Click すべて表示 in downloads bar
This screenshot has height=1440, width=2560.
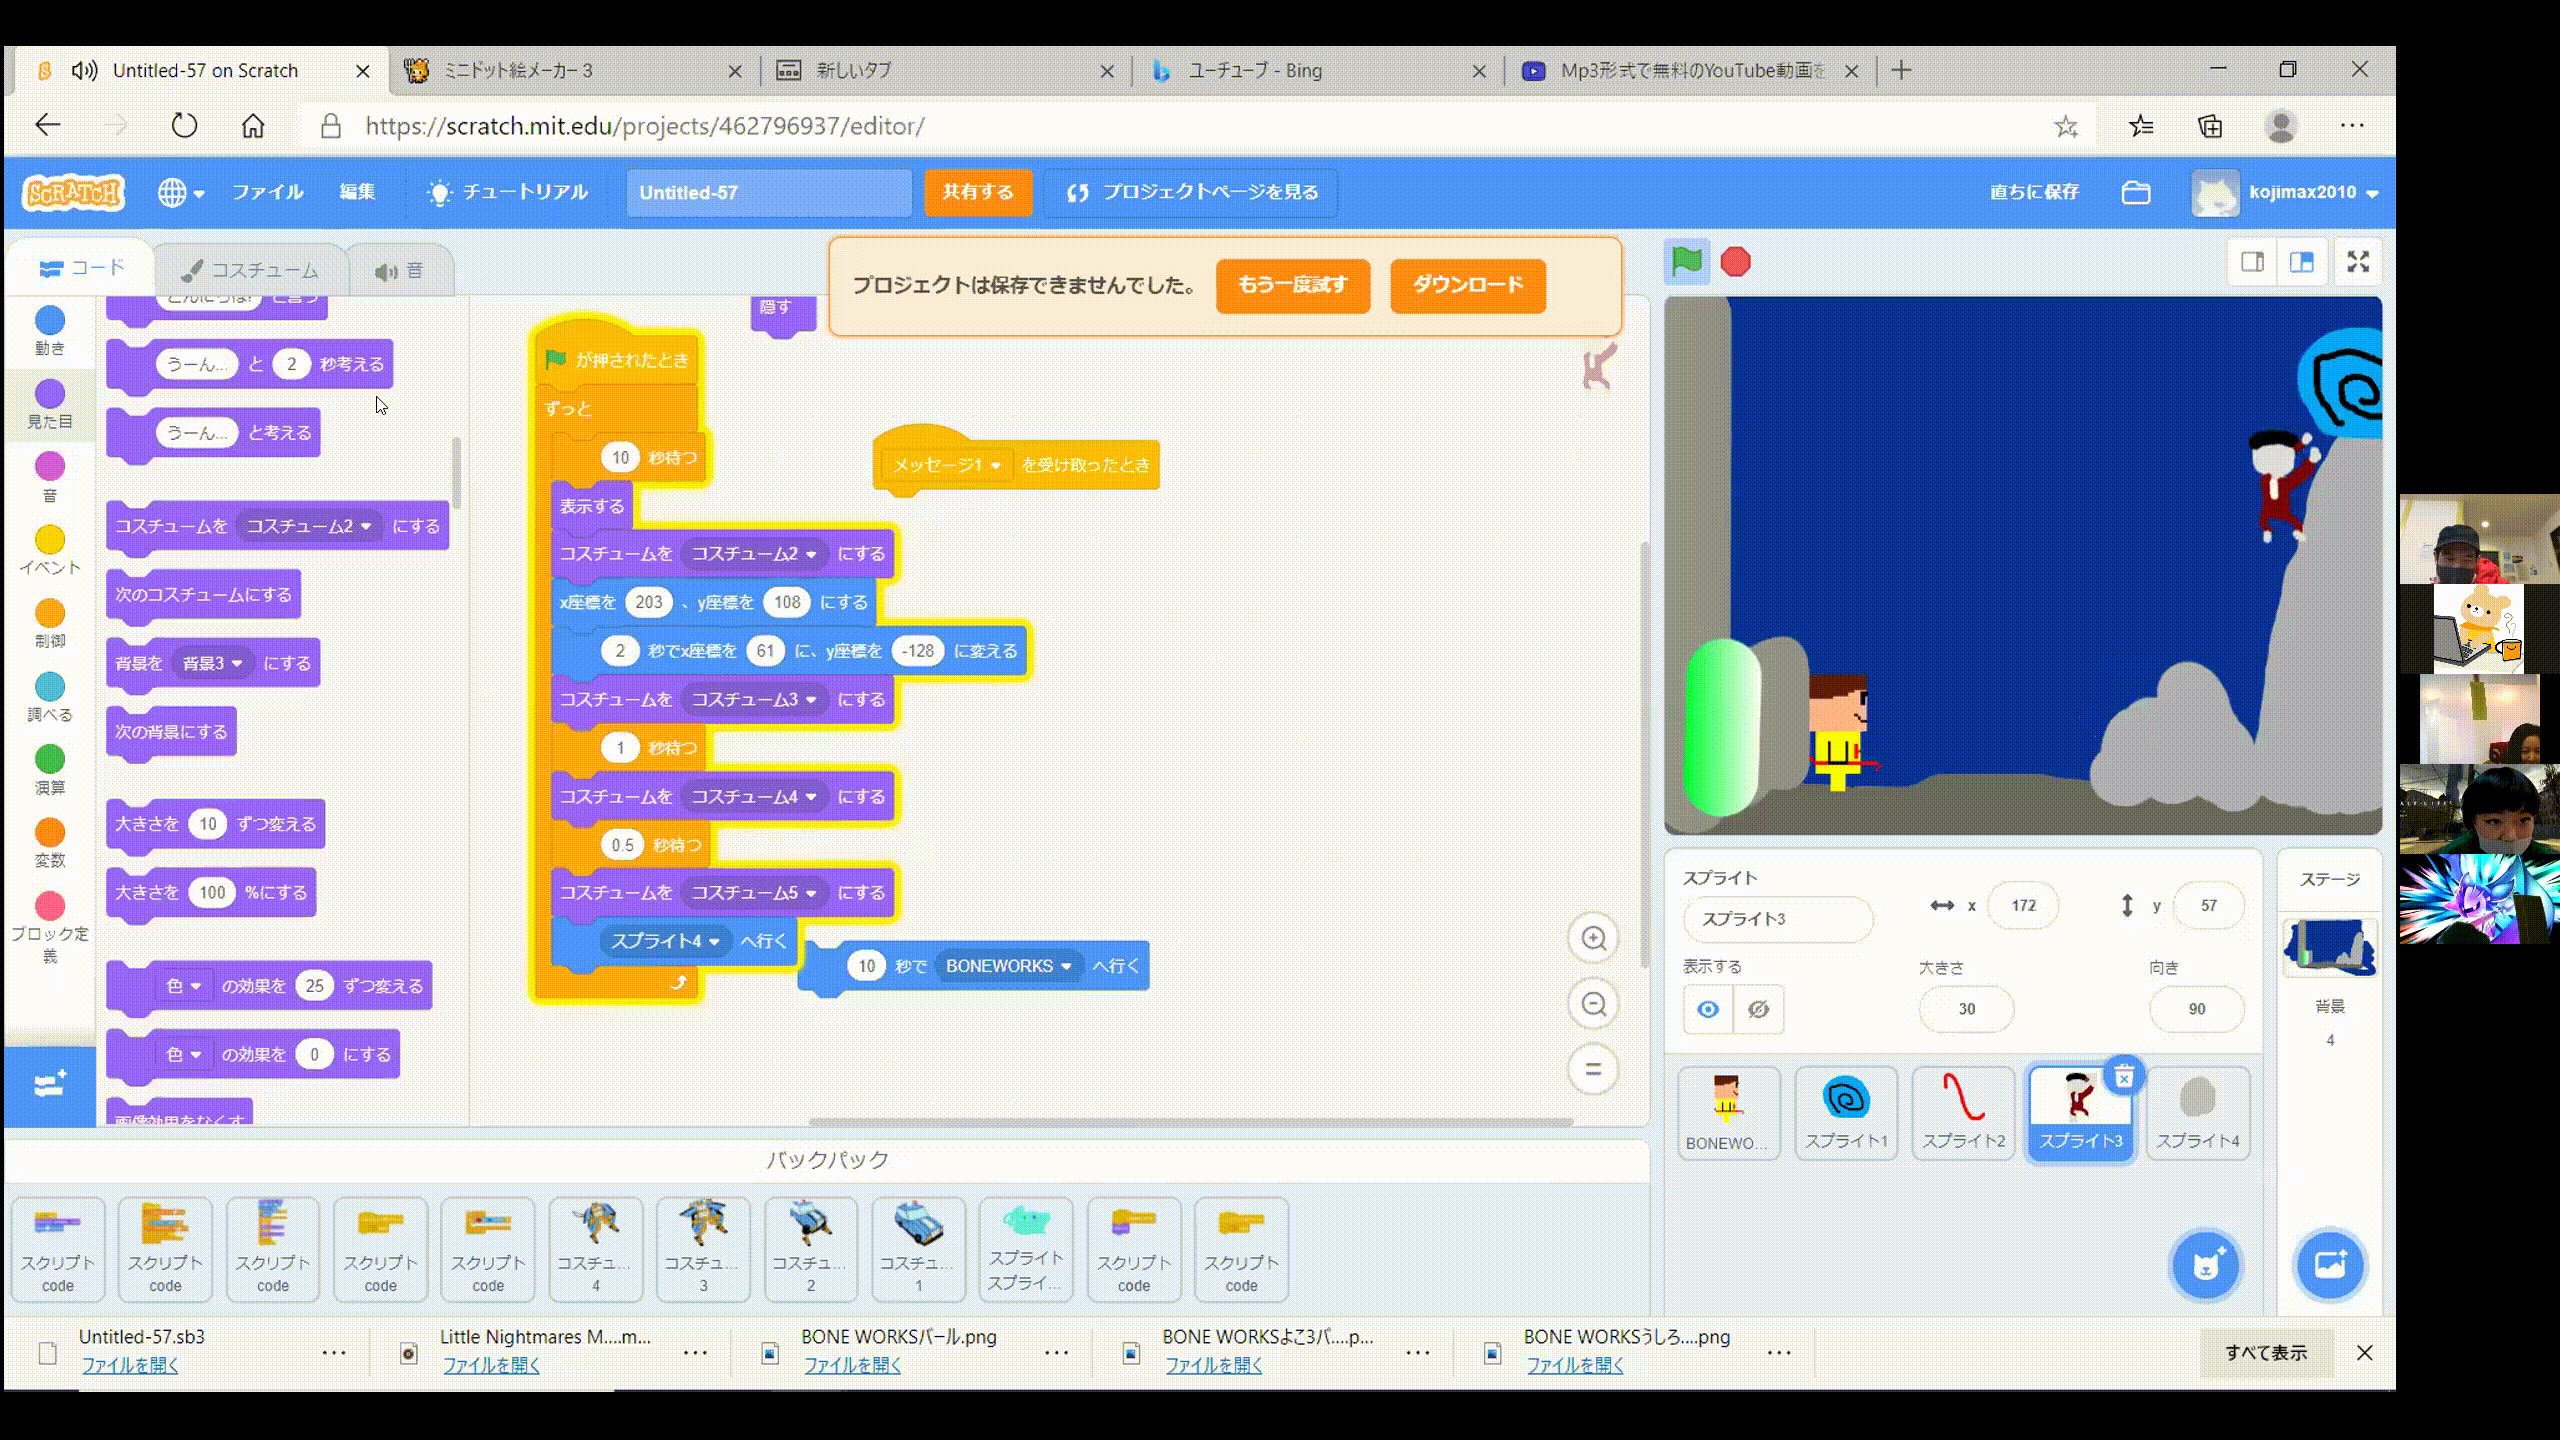click(x=2266, y=1353)
